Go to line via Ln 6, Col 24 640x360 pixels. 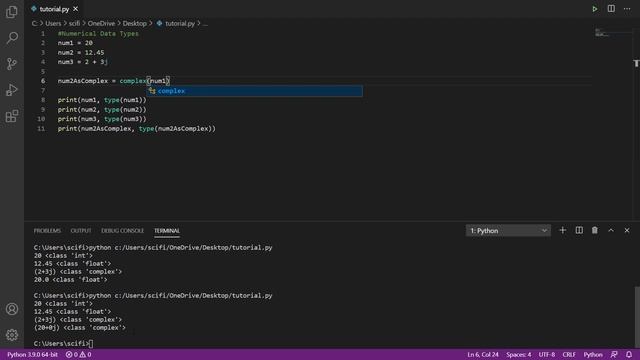click(483, 355)
